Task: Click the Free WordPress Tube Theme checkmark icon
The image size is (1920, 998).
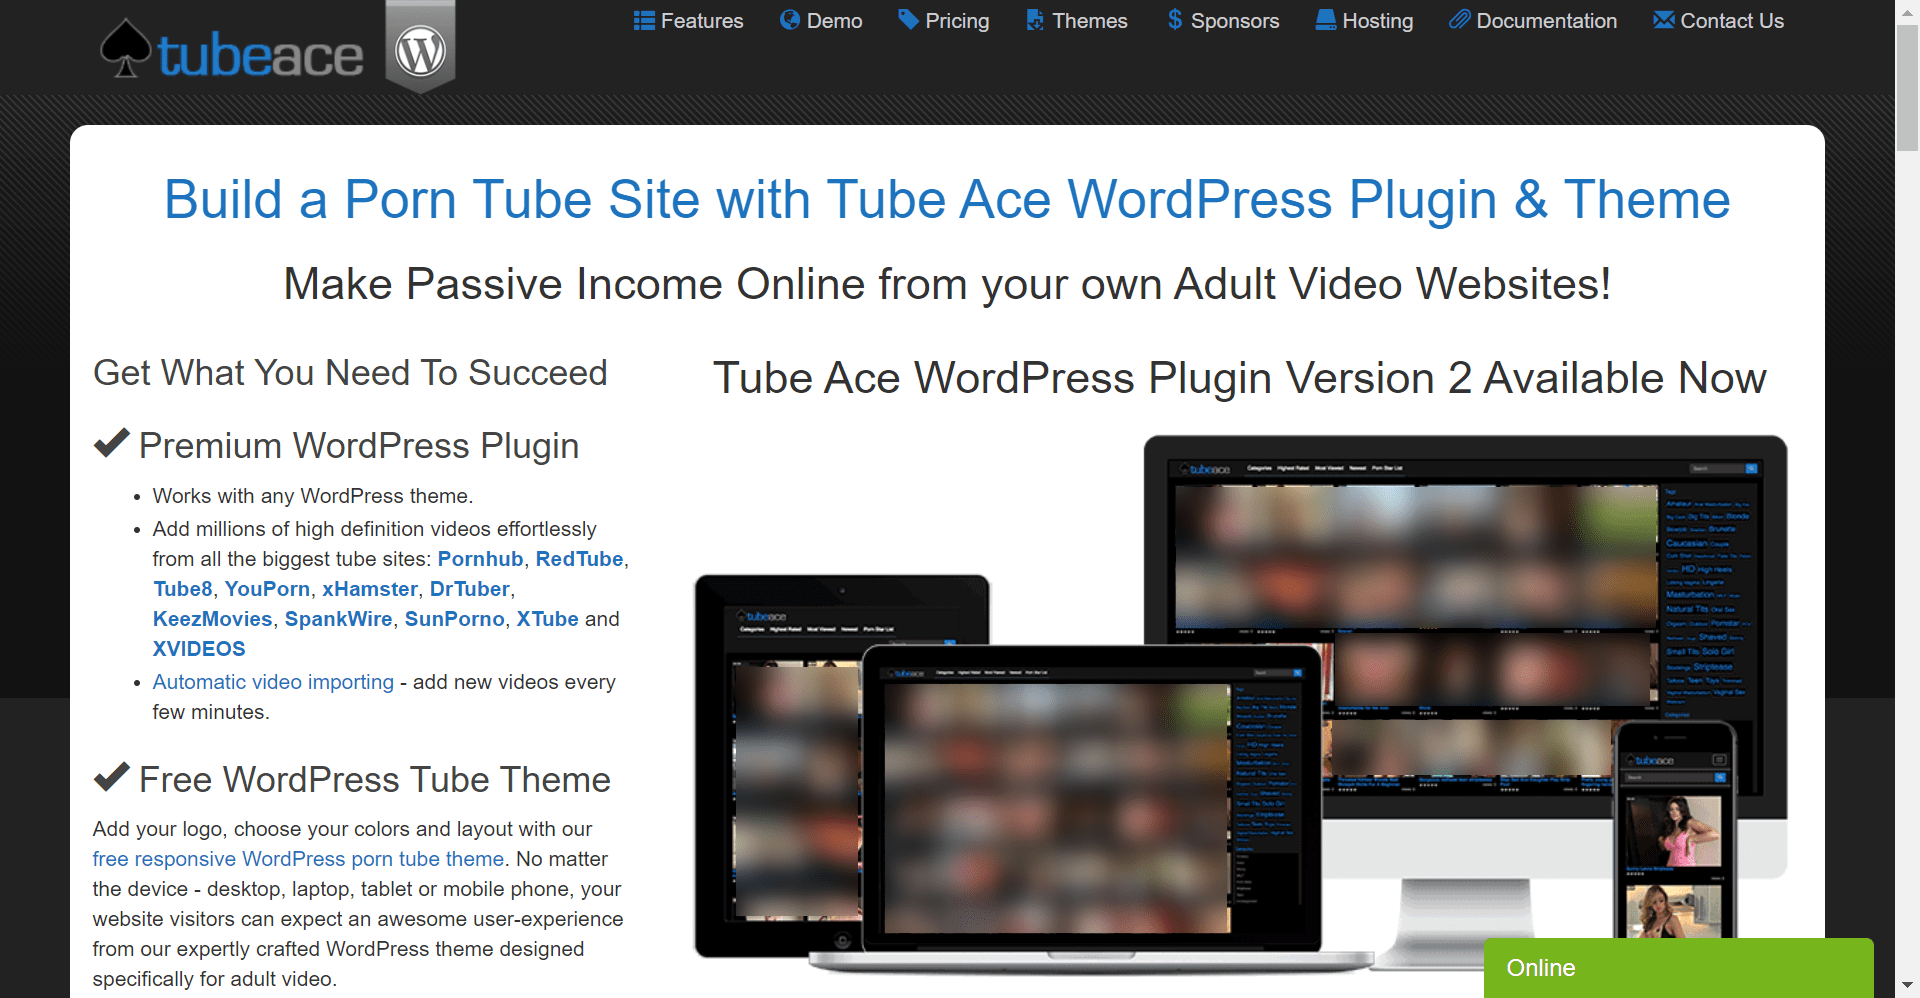Action: pos(111,777)
